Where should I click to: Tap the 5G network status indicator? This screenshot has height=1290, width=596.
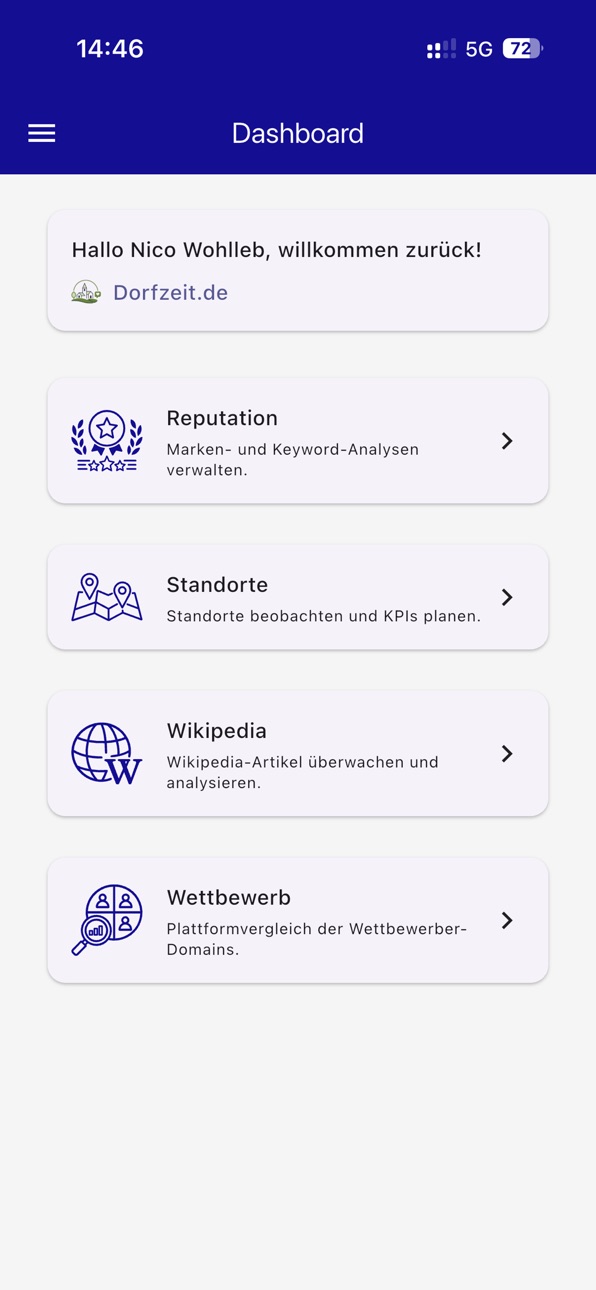(x=479, y=49)
